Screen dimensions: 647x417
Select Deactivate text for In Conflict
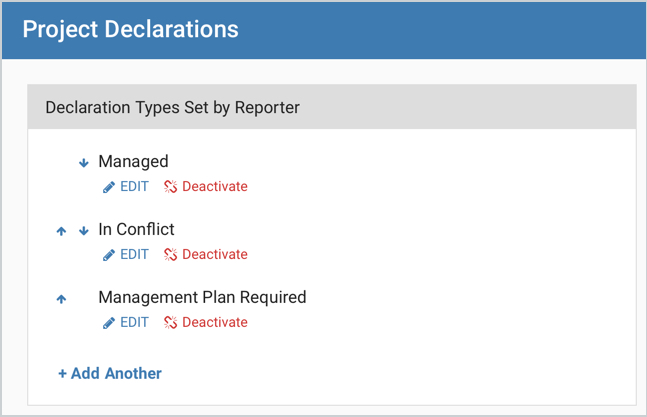click(x=215, y=254)
